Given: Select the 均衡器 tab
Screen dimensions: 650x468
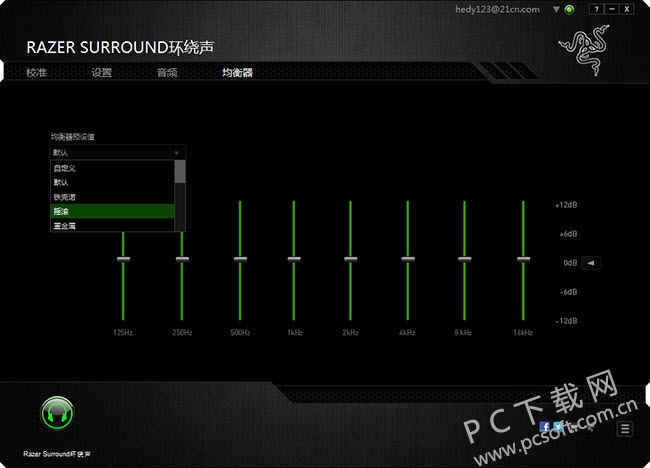Looking at the screenshot, I should (237, 73).
